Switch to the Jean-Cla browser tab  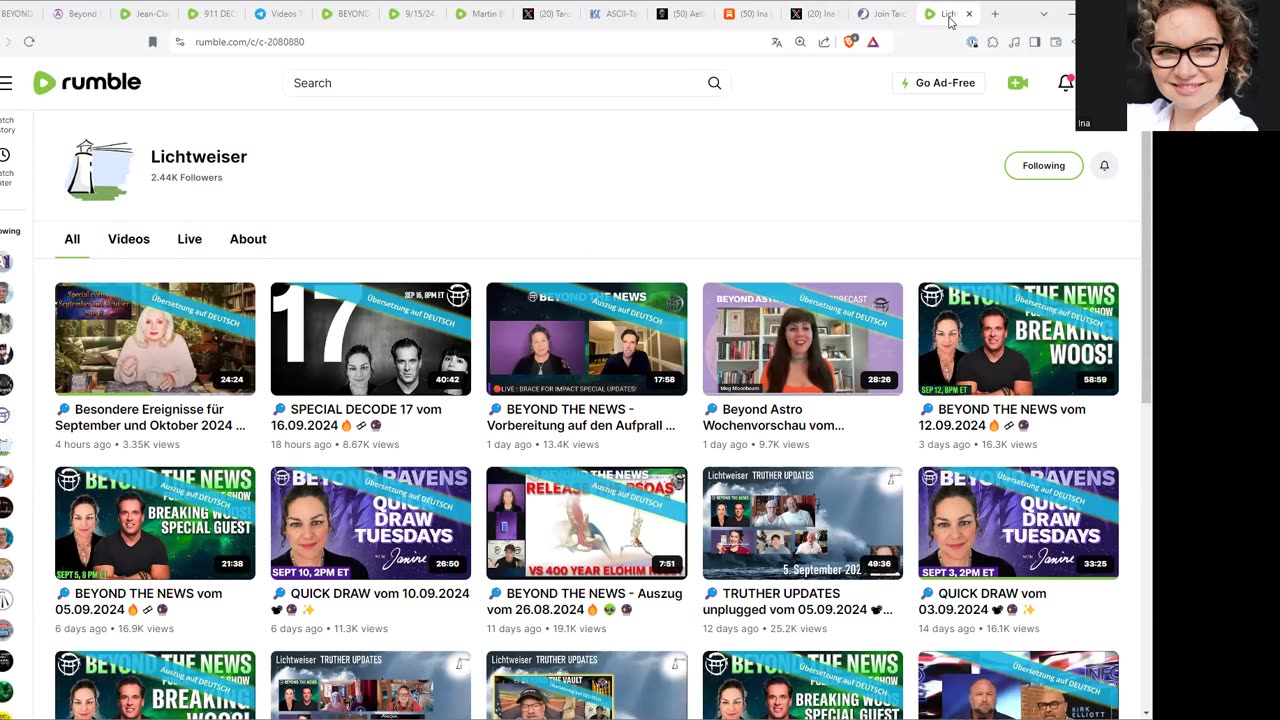coord(143,14)
